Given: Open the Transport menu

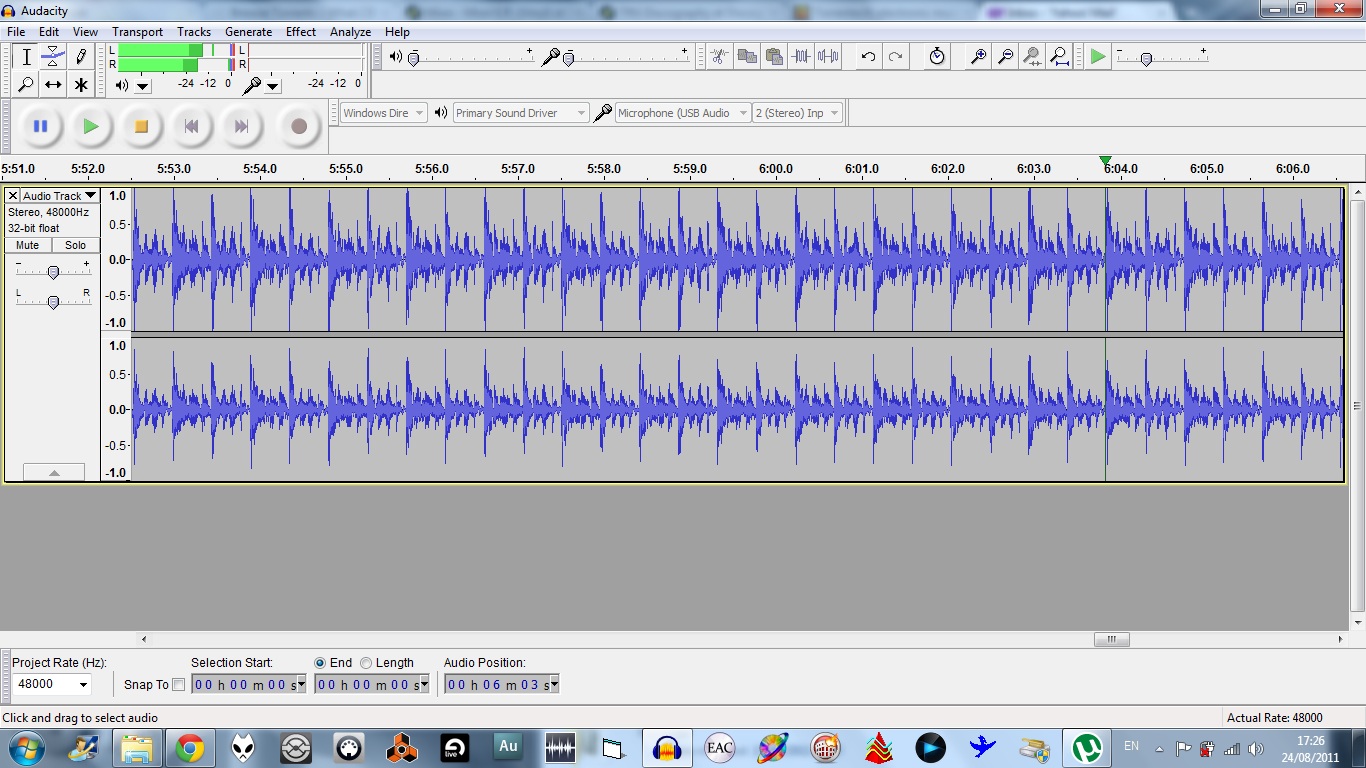Looking at the screenshot, I should click(137, 32).
